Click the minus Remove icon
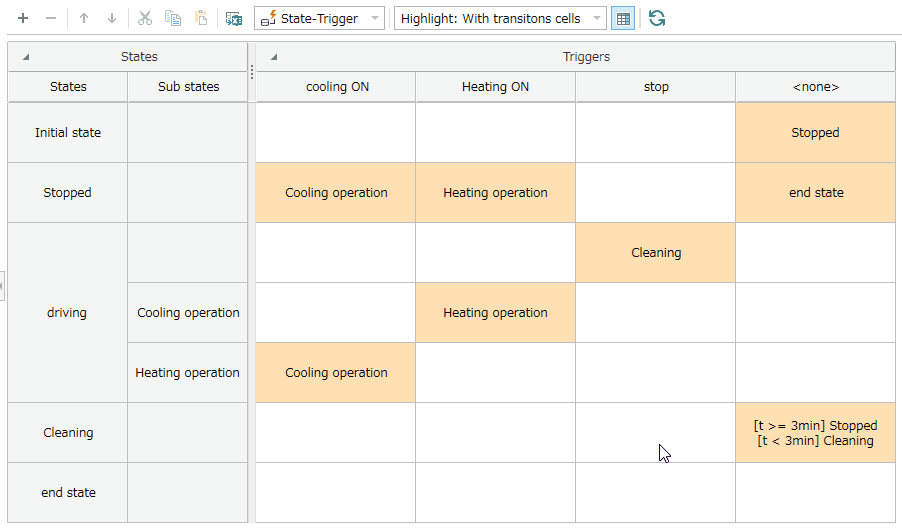The image size is (902, 531). point(51,18)
